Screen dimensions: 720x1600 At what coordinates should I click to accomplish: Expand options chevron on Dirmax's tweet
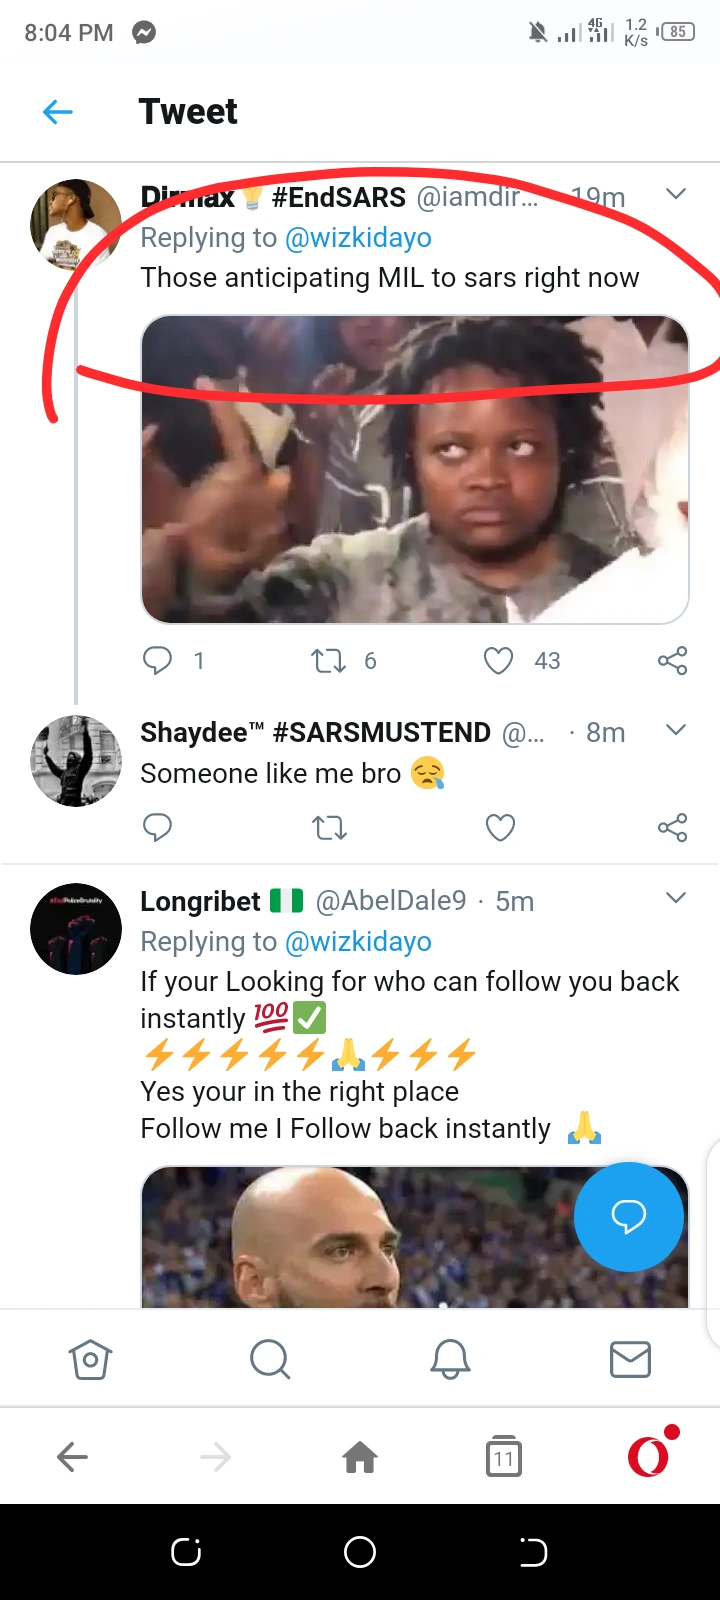pos(676,194)
